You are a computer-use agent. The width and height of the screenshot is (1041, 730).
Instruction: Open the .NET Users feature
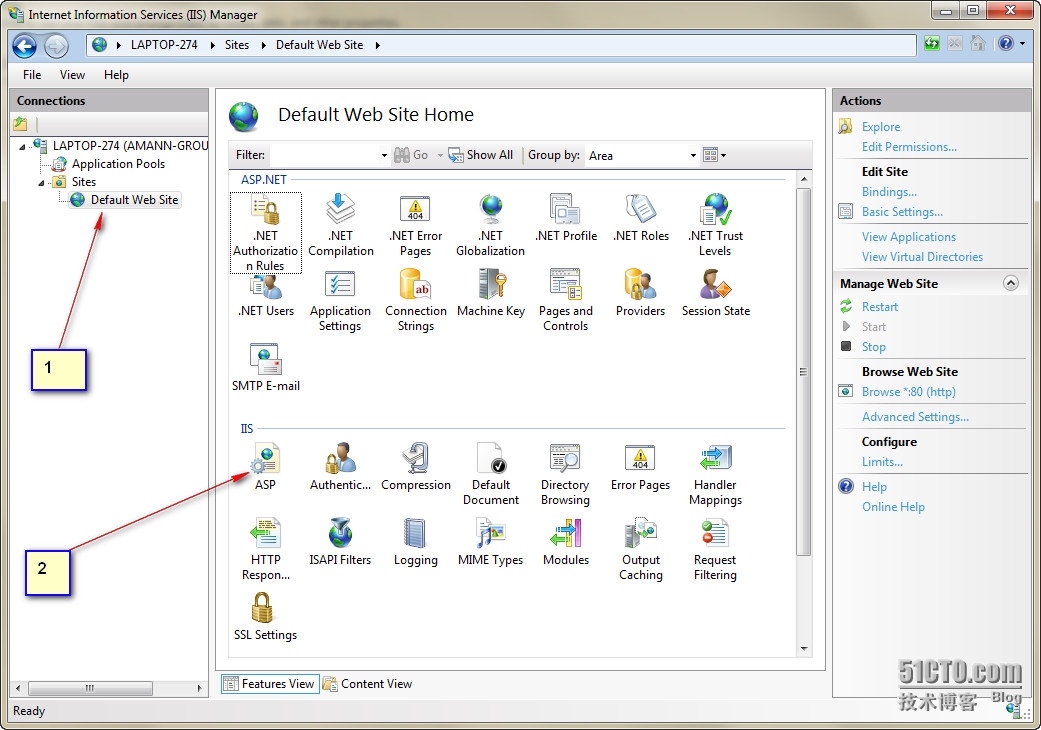coord(266,295)
